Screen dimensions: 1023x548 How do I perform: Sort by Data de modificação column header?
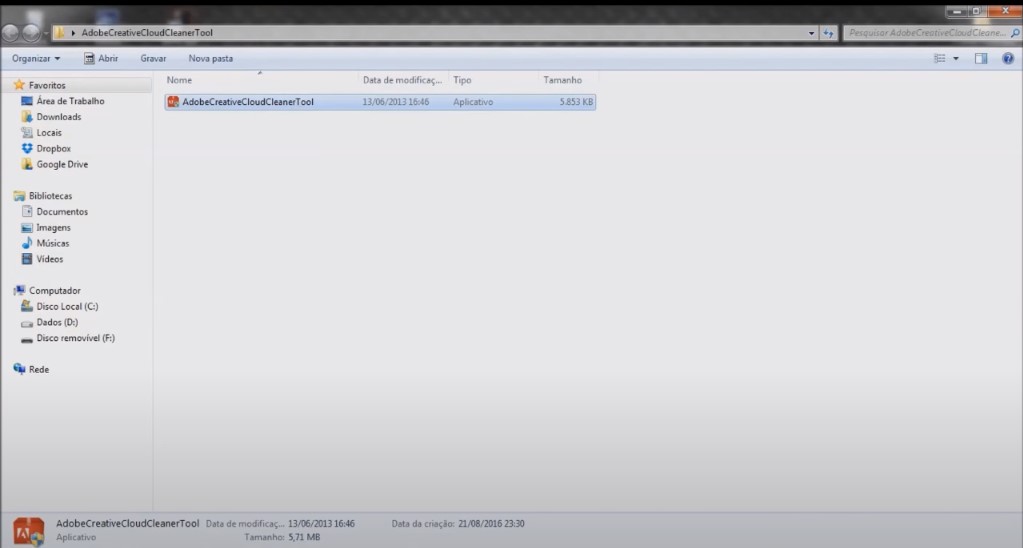[403, 80]
